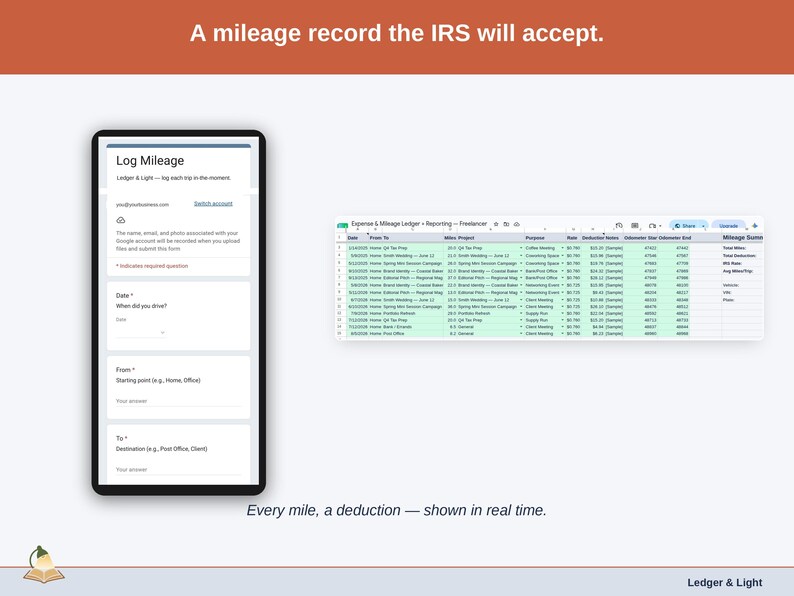Click the deduction value '$4.94'
The height and width of the screenshot is (596, 794).
tap(598, 327)
